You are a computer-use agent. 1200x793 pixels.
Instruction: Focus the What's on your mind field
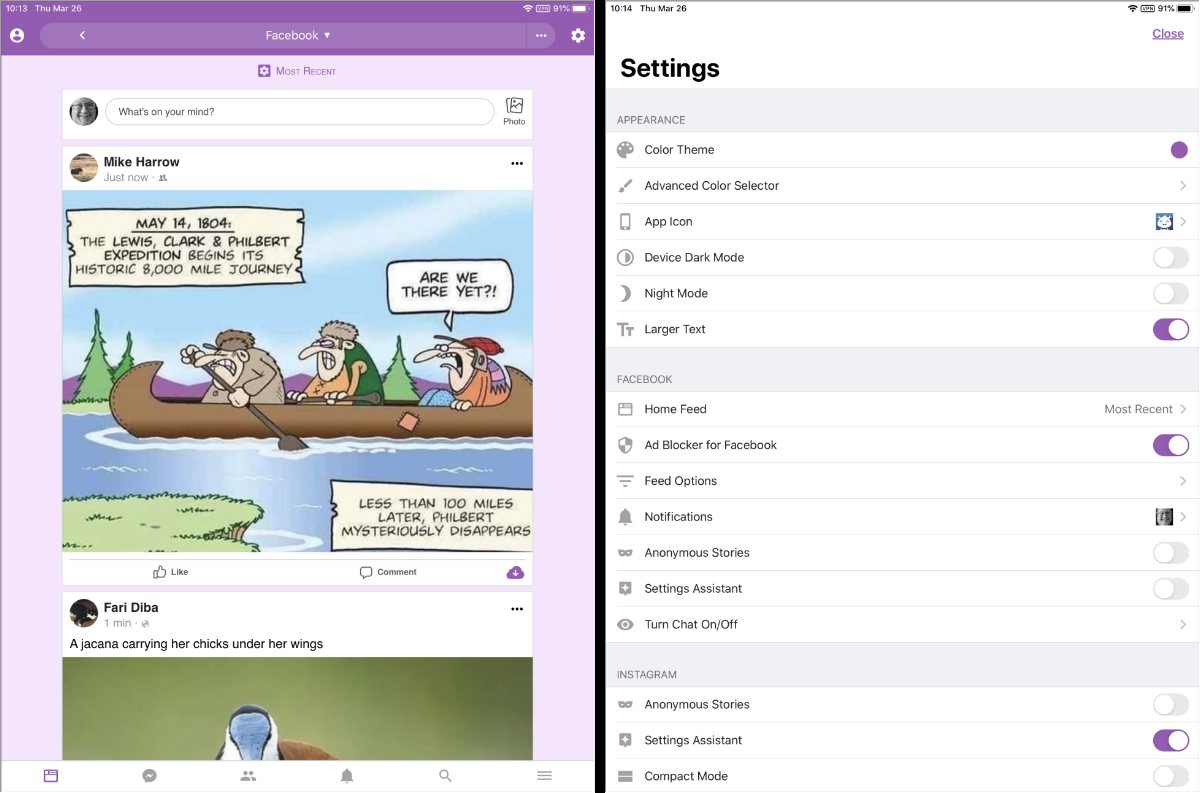pyautogui.click(x=299, y=112)
